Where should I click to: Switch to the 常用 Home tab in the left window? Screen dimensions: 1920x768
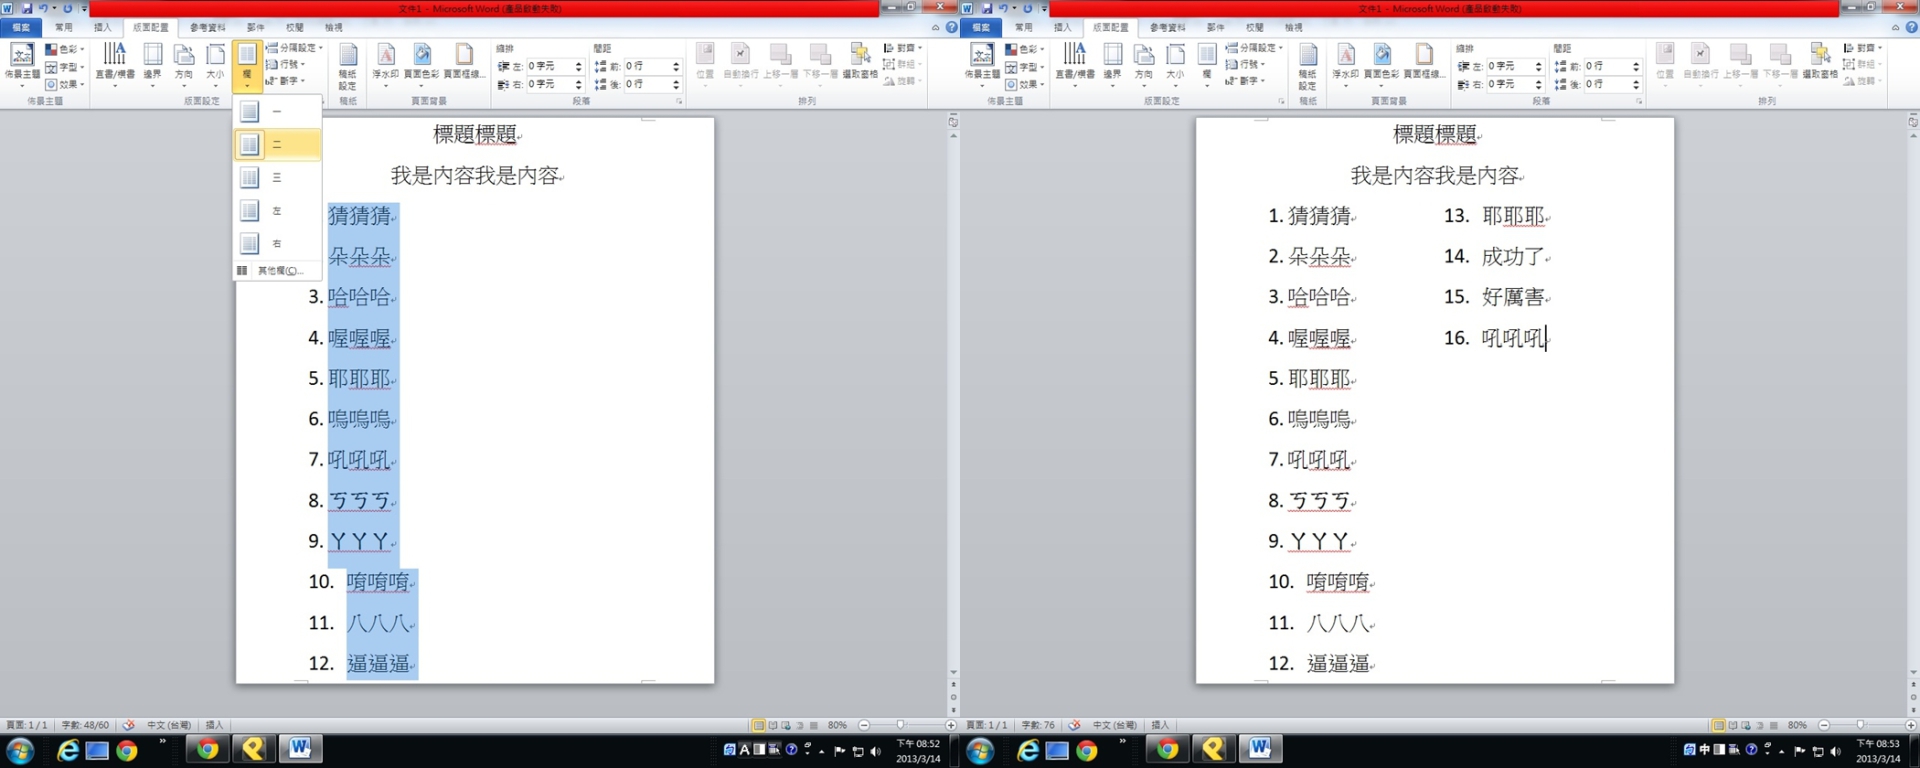64,27
